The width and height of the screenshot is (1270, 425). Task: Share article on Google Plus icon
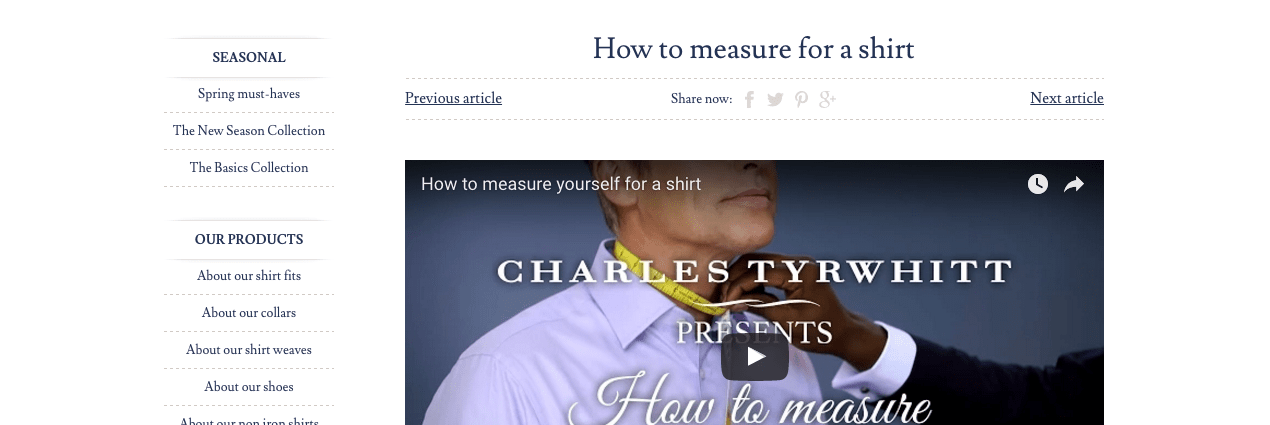tap(827, 99)
